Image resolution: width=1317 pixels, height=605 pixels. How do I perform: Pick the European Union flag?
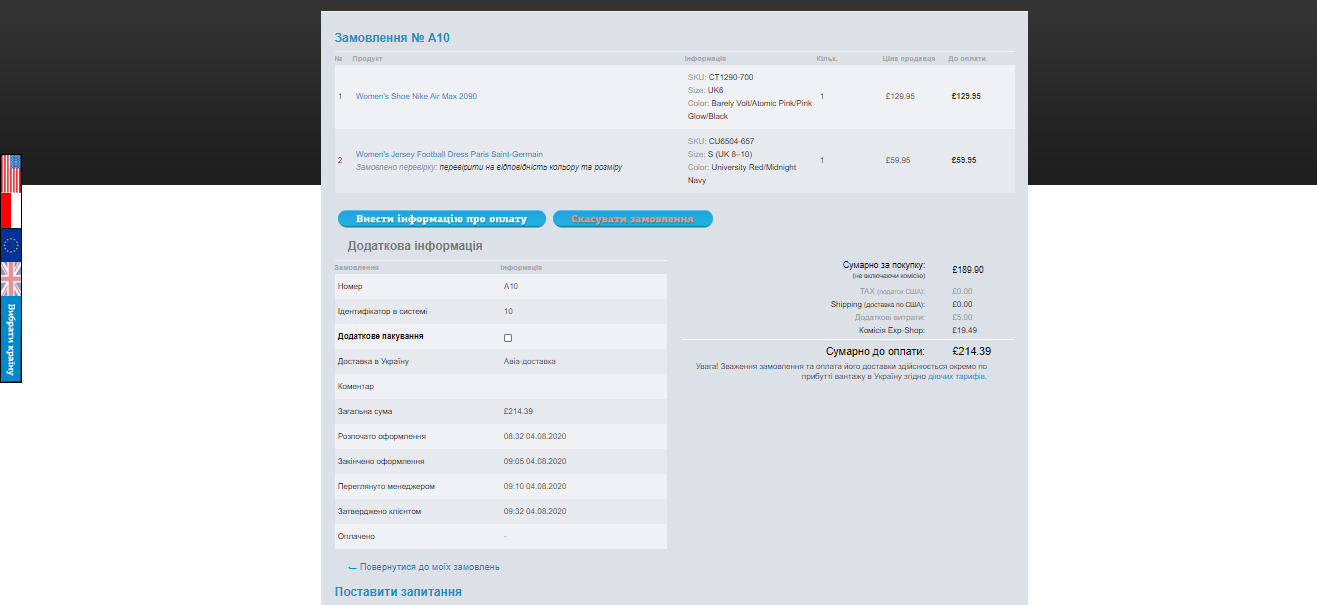click(11, 245)
